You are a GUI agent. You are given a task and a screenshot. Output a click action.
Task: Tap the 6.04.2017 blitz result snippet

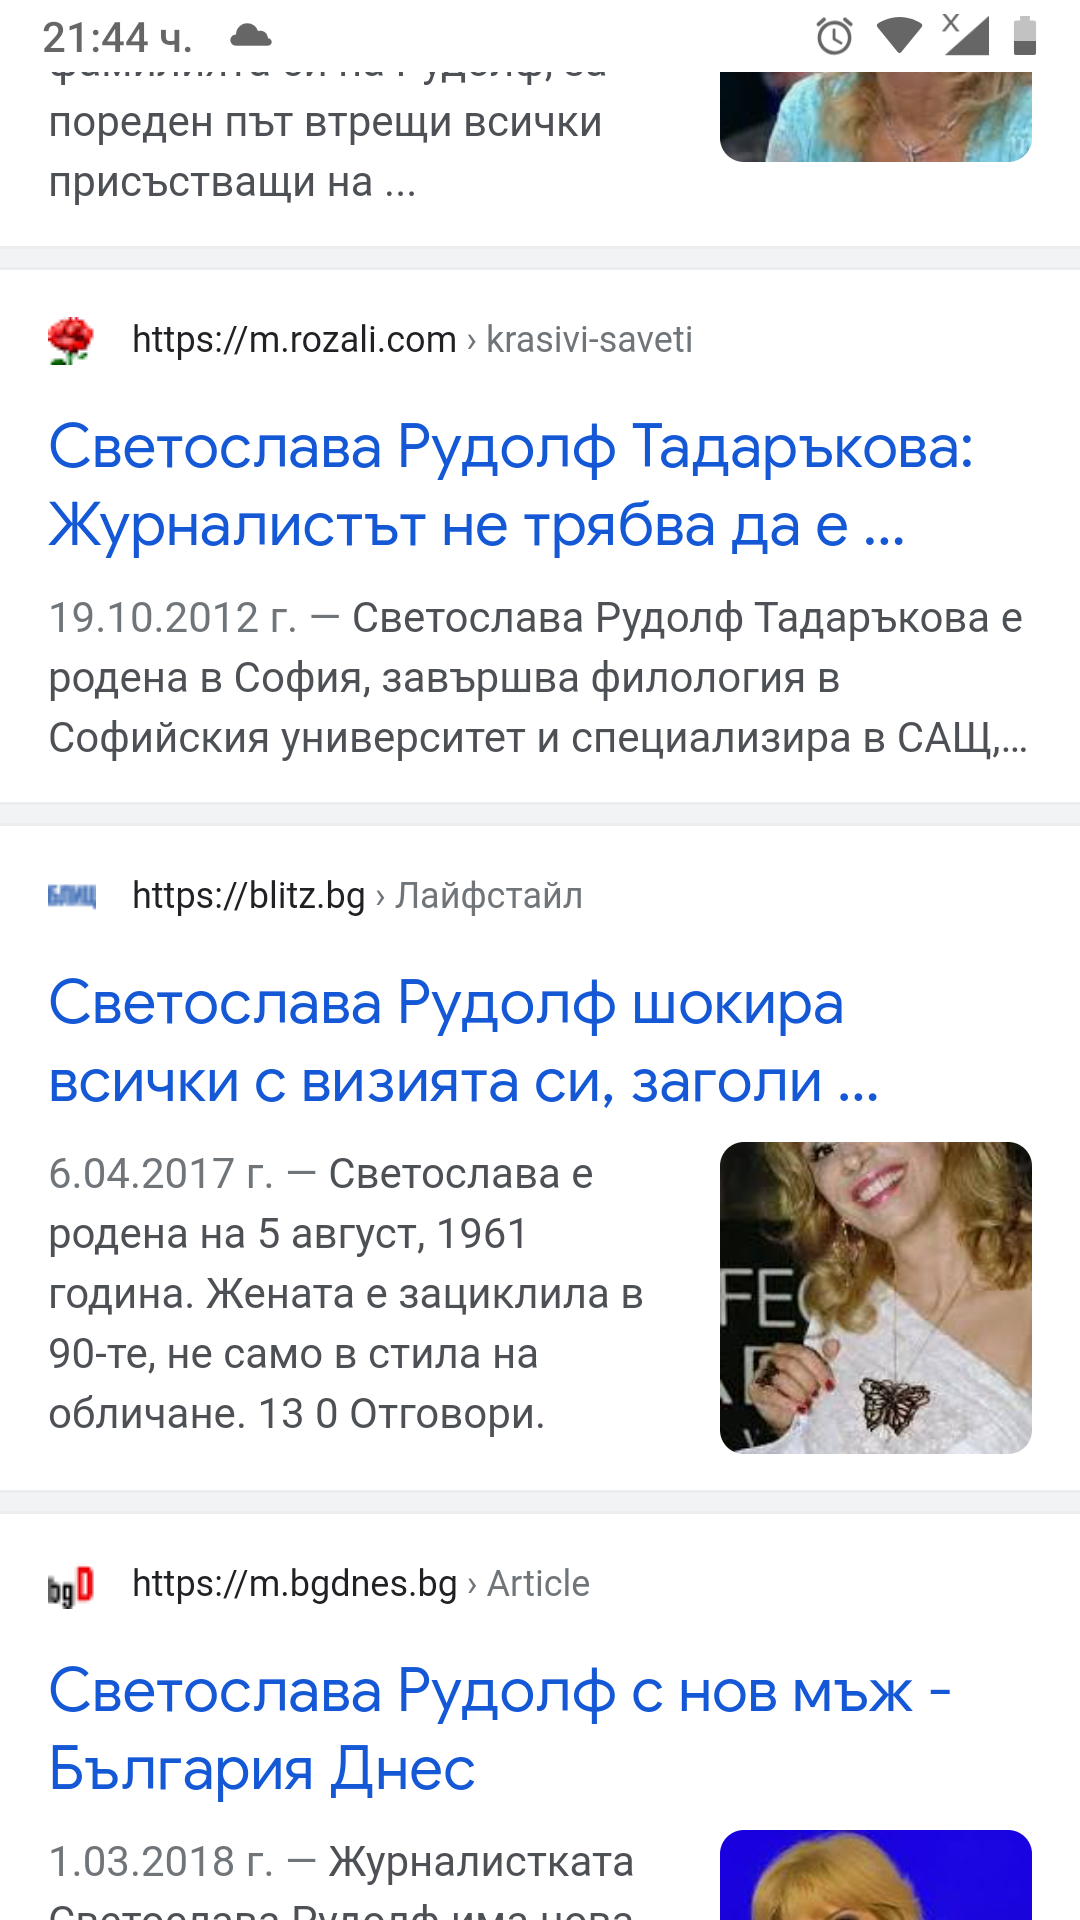(346, 1294)
